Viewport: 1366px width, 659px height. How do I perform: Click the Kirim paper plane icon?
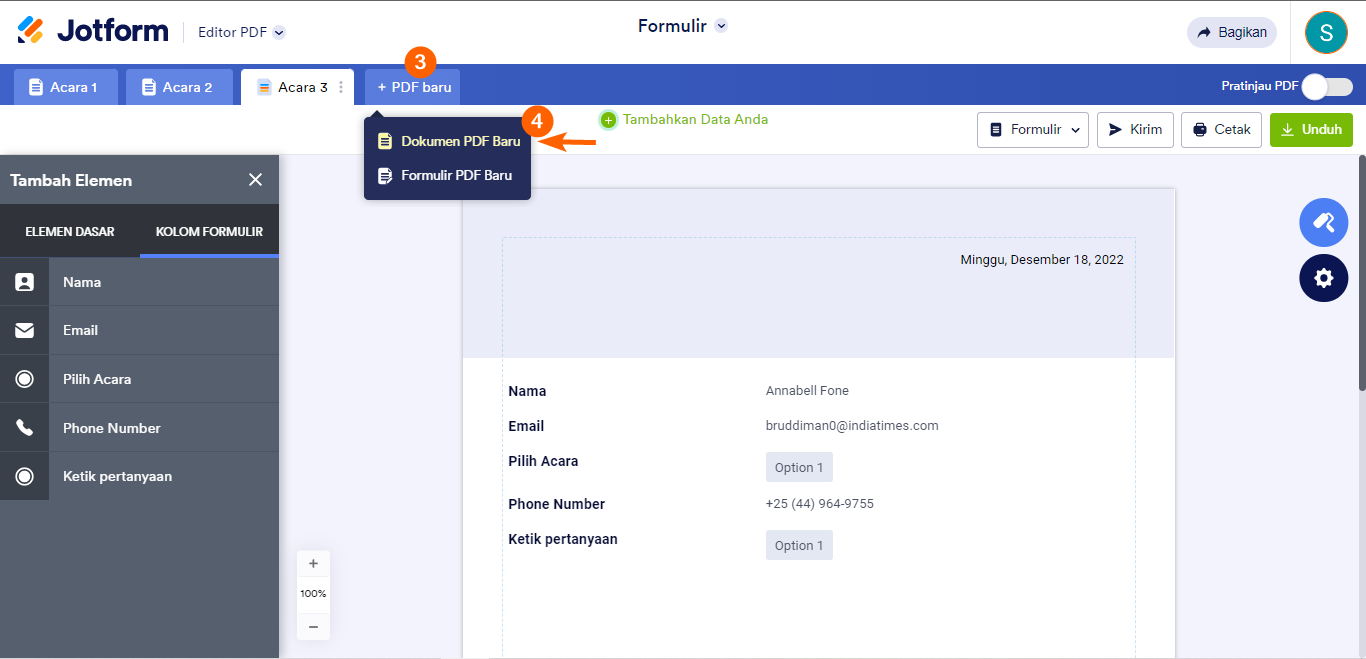click(x=1116, y=130)
